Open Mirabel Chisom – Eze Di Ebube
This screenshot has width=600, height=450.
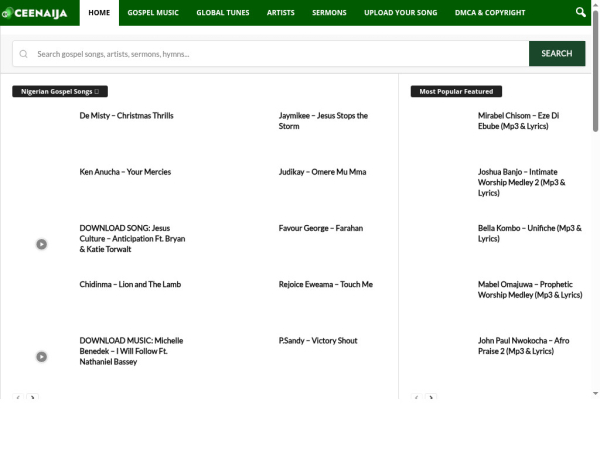pyautogui.click(x=518, y=121)
